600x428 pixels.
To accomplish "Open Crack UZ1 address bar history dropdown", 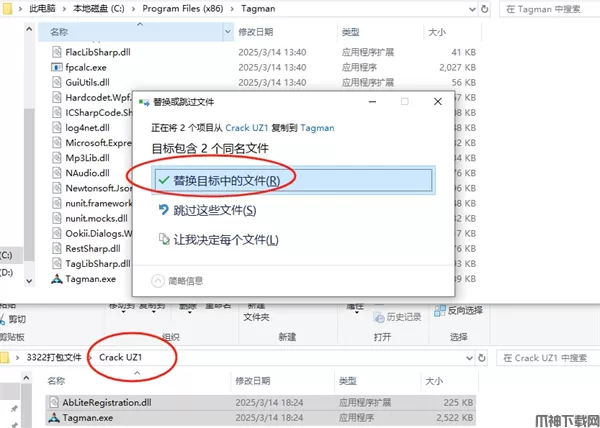I will coord(470,358).
